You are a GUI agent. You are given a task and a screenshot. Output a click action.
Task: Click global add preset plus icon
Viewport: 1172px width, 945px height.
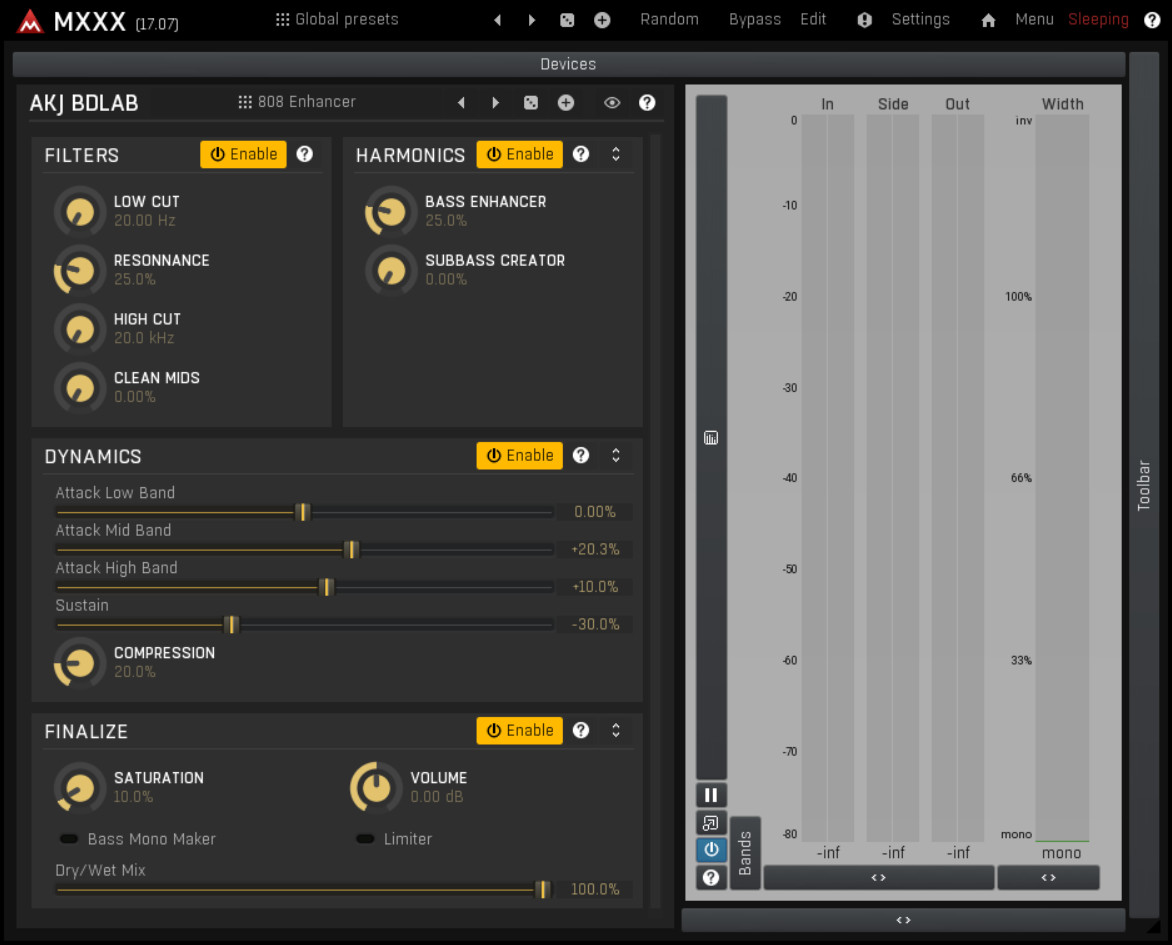[602, 20]
